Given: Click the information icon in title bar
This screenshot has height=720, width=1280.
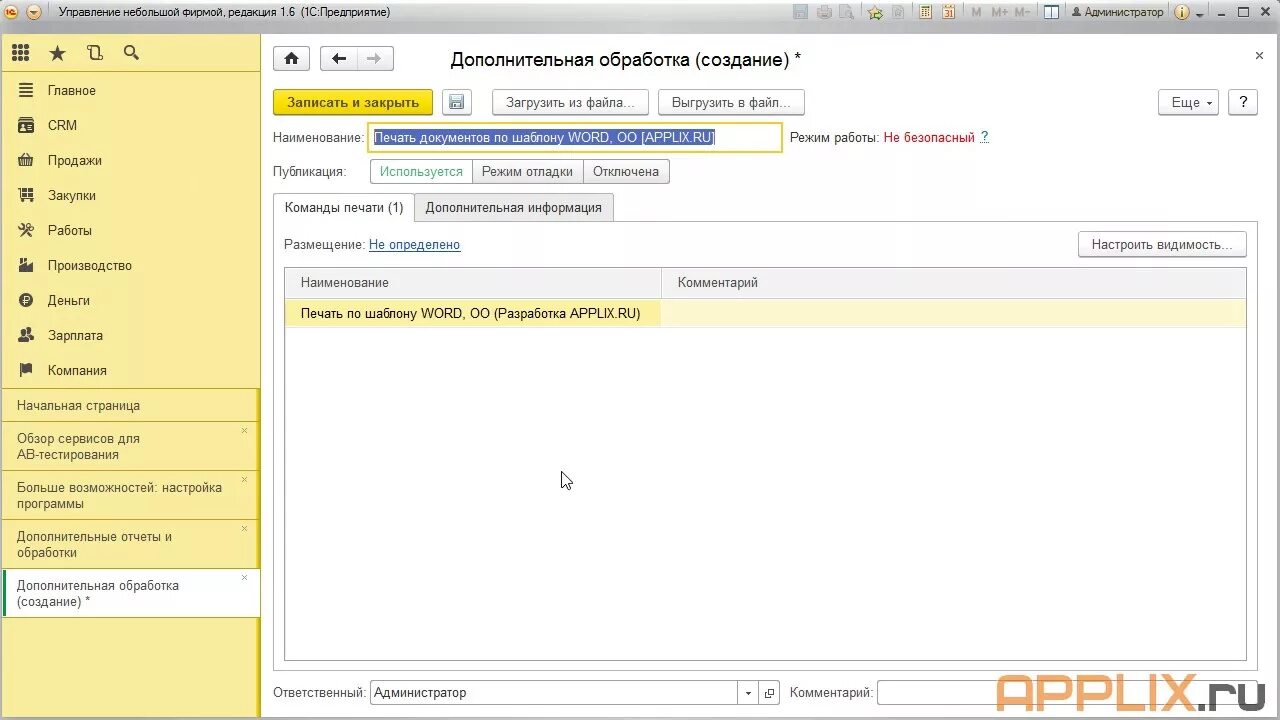Looking at the screenshot, I should (x=1182, y=12).
